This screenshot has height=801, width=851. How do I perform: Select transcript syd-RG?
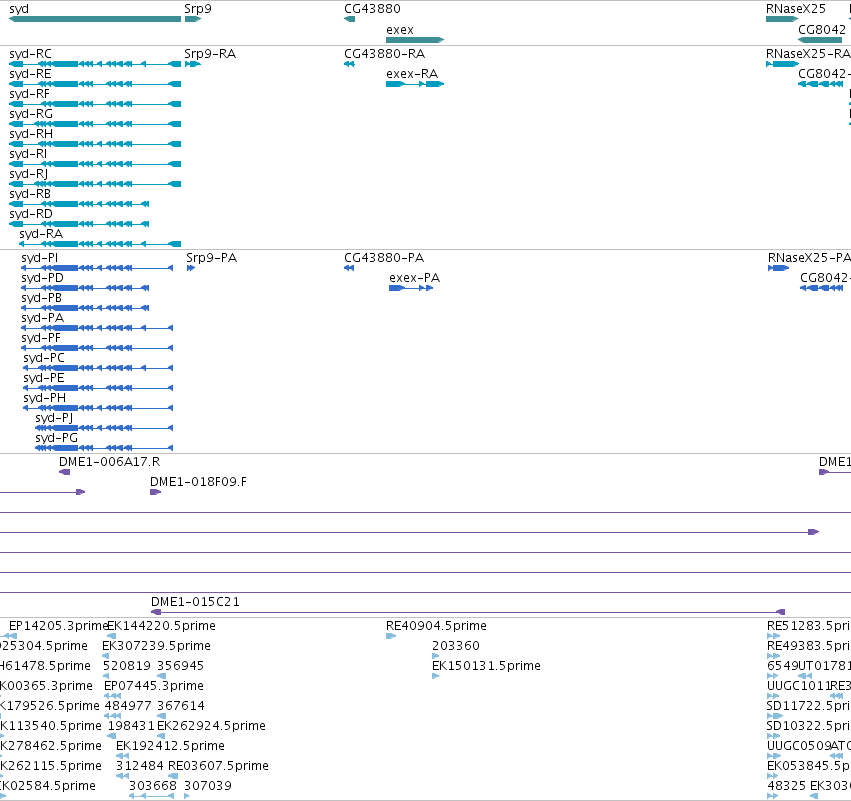tap(95, 124)
